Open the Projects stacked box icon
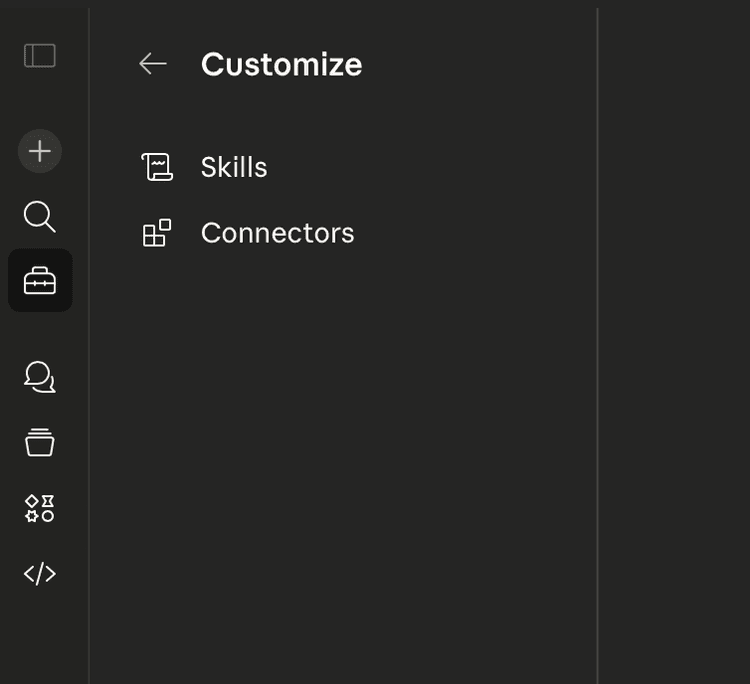This screenshot has width=750, height=684. coord(40,442)
